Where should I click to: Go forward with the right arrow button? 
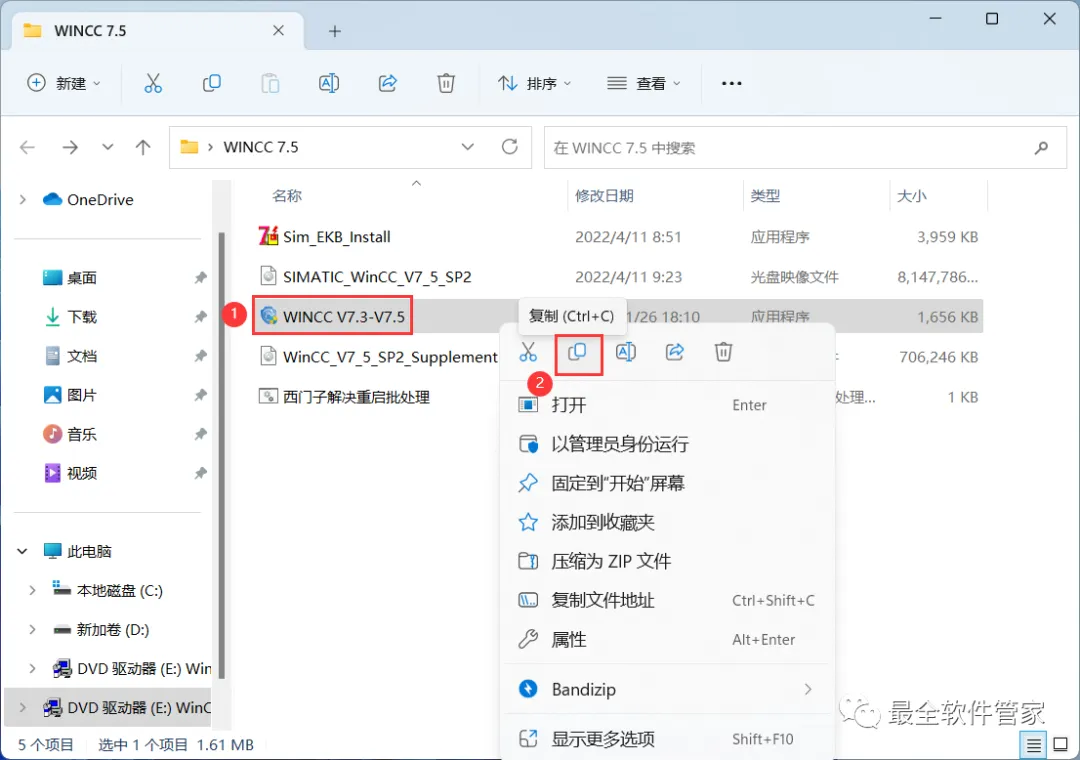click(70, 147)
